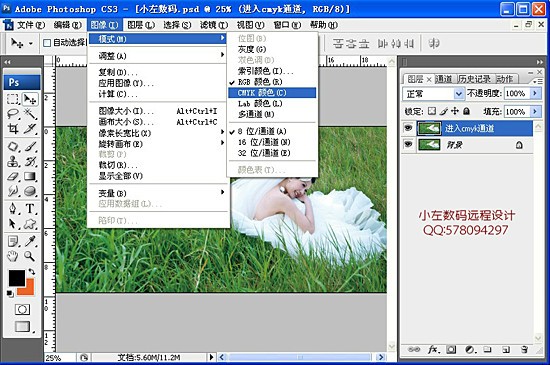Screen dimensions: 550x365
Task: Hide the 进入cmyk通道 layer with eye icon
Action: click(x=408, y=128)
